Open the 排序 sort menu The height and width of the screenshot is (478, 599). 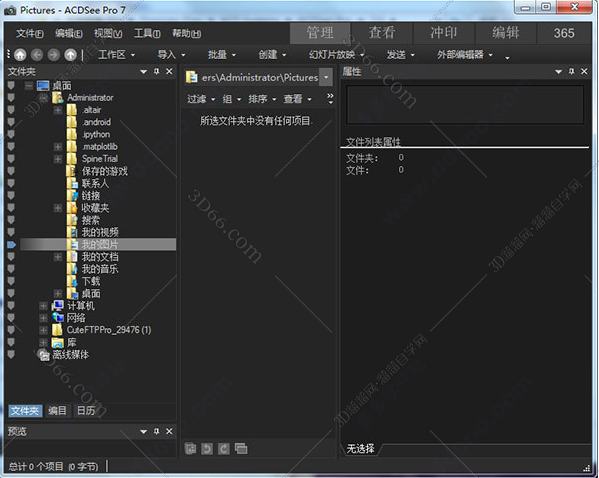pyautogui.click(x=262, y=99)
